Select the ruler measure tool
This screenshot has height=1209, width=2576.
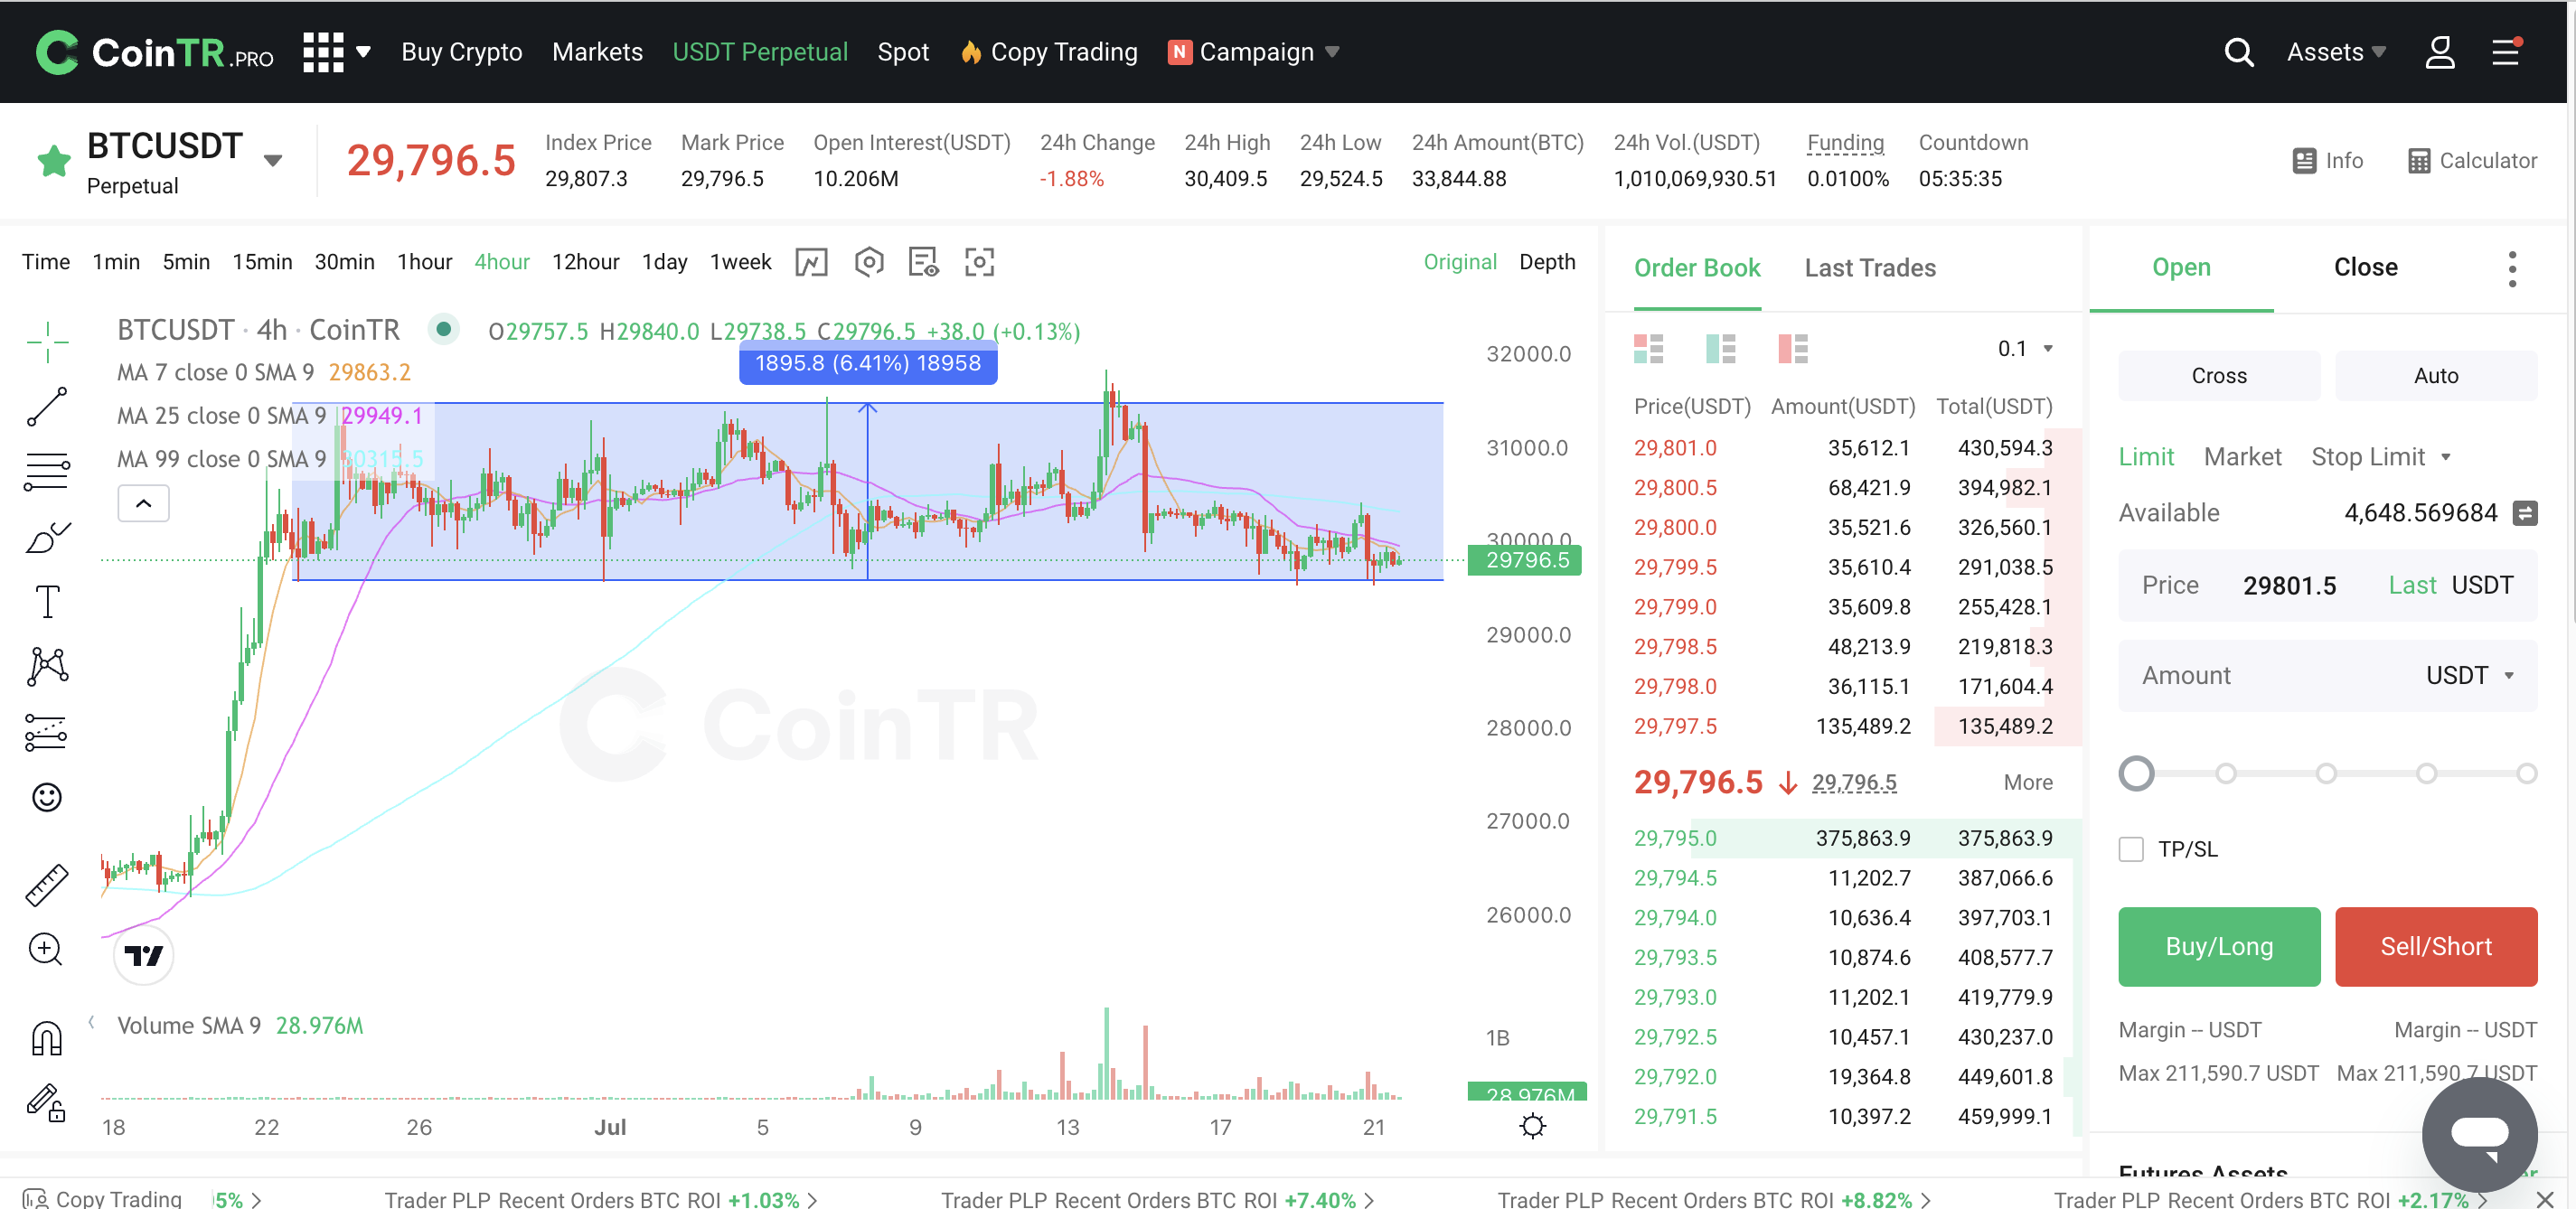point(46,884)
